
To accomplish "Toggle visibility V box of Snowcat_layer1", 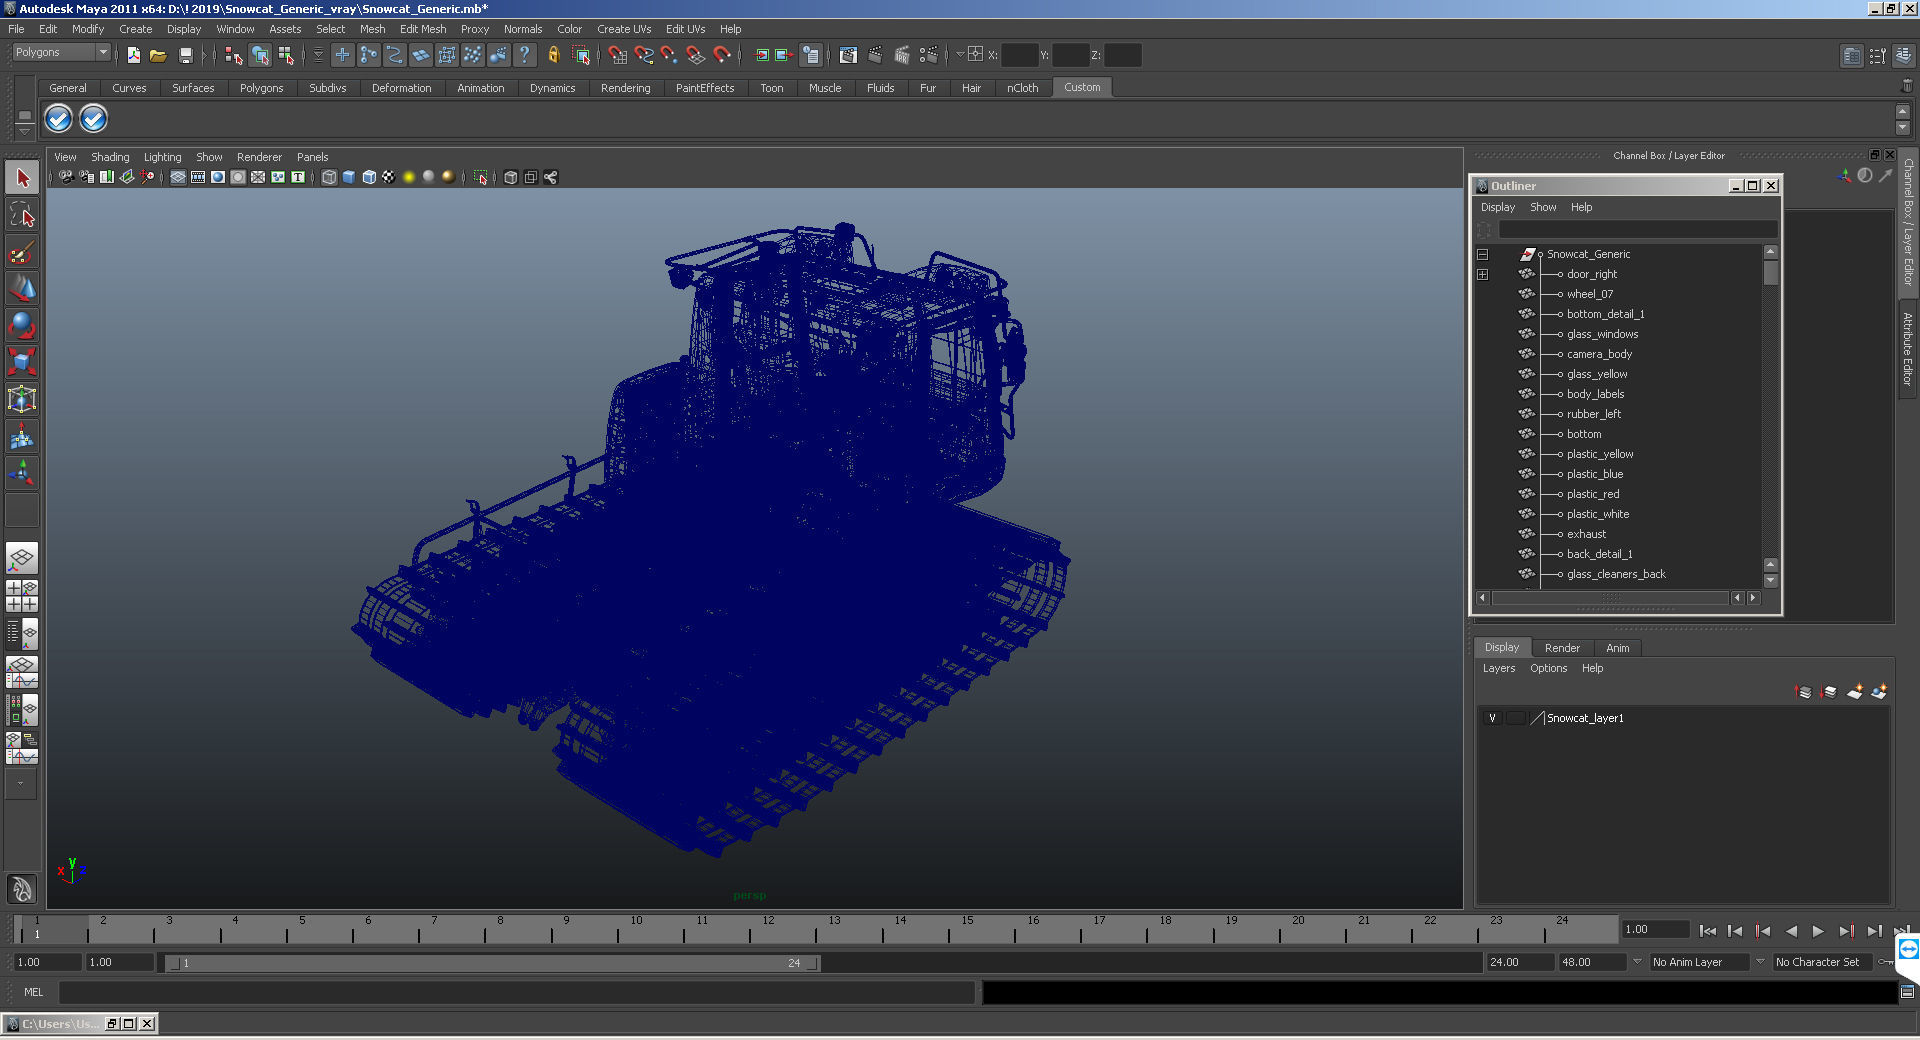I will [x=1492, y=718].
